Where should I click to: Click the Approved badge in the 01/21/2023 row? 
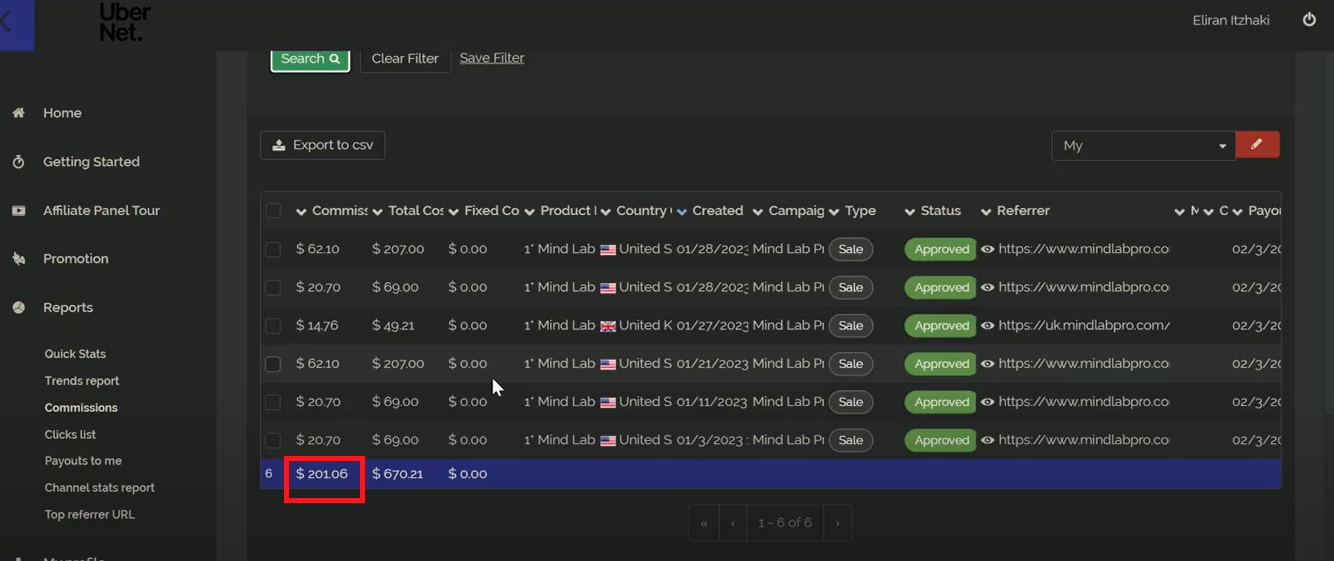coord(942,364)
